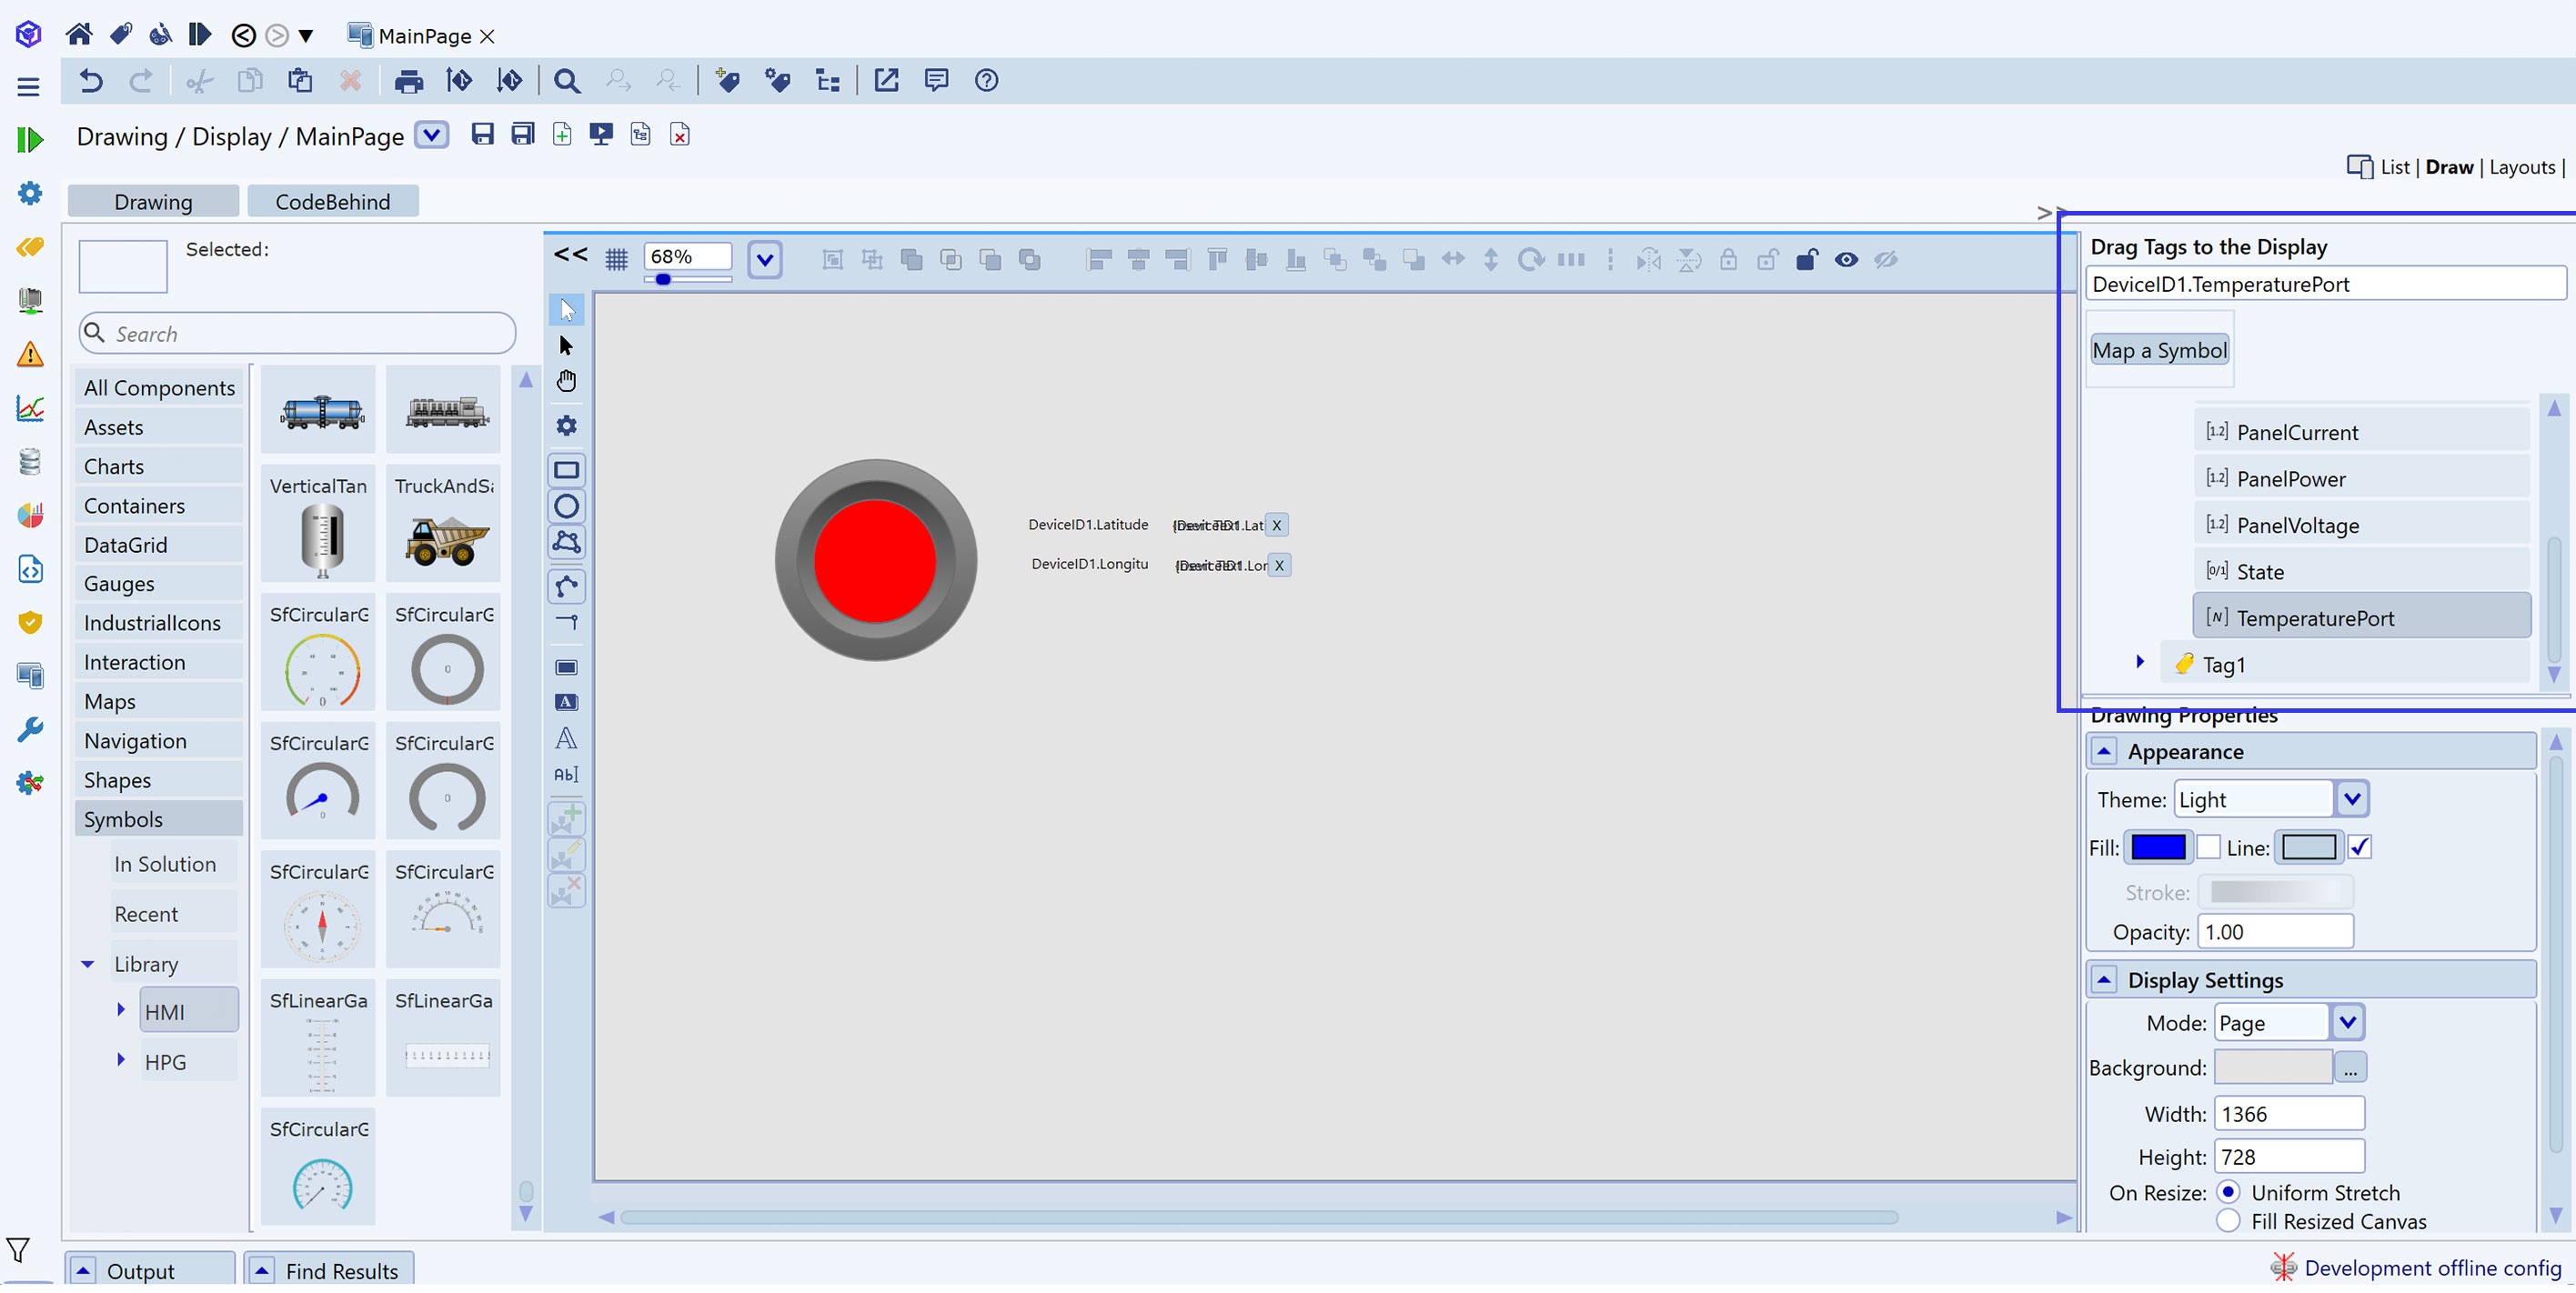
Task: Click the component Search field
Action: [x=300, y=334]
